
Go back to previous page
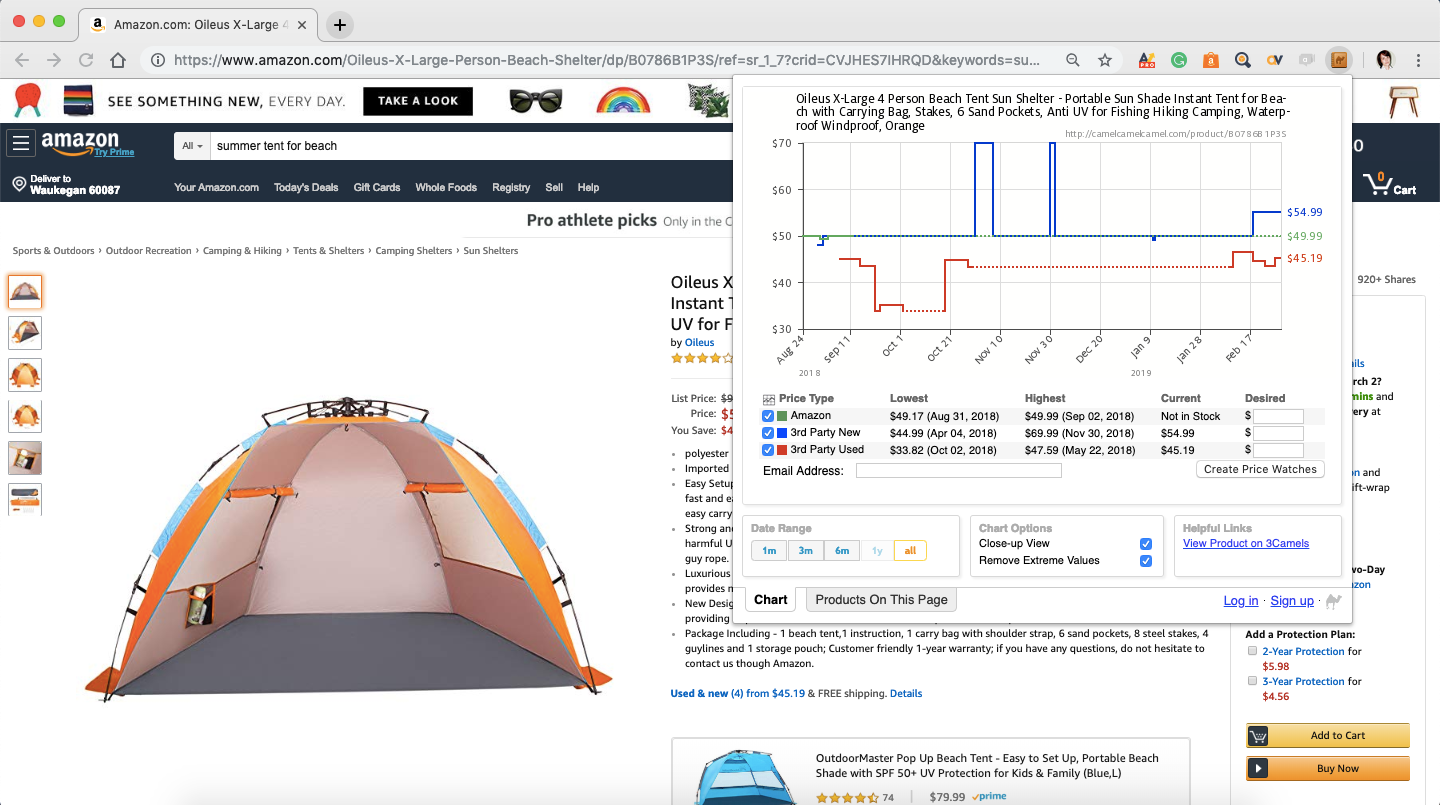point(22,60)
